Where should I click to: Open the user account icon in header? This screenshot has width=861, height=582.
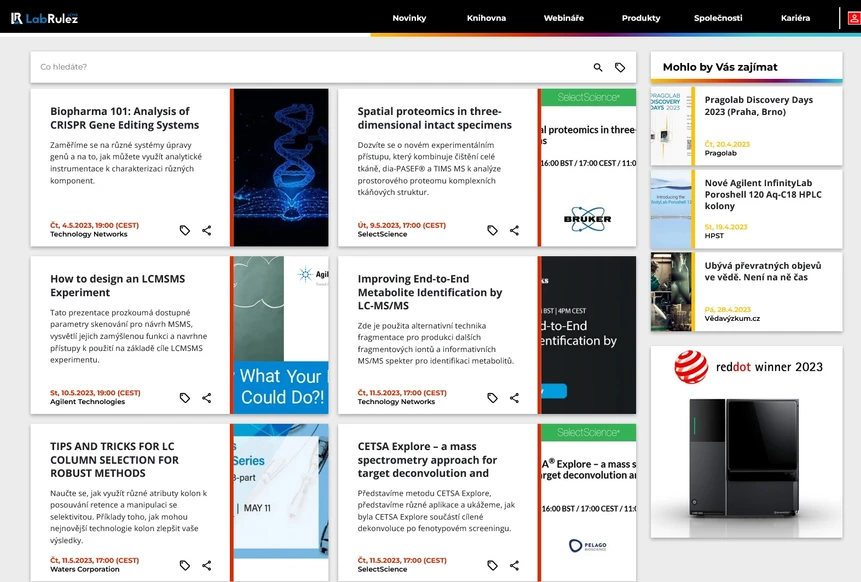pyautogui.click(x=854, y=18)
